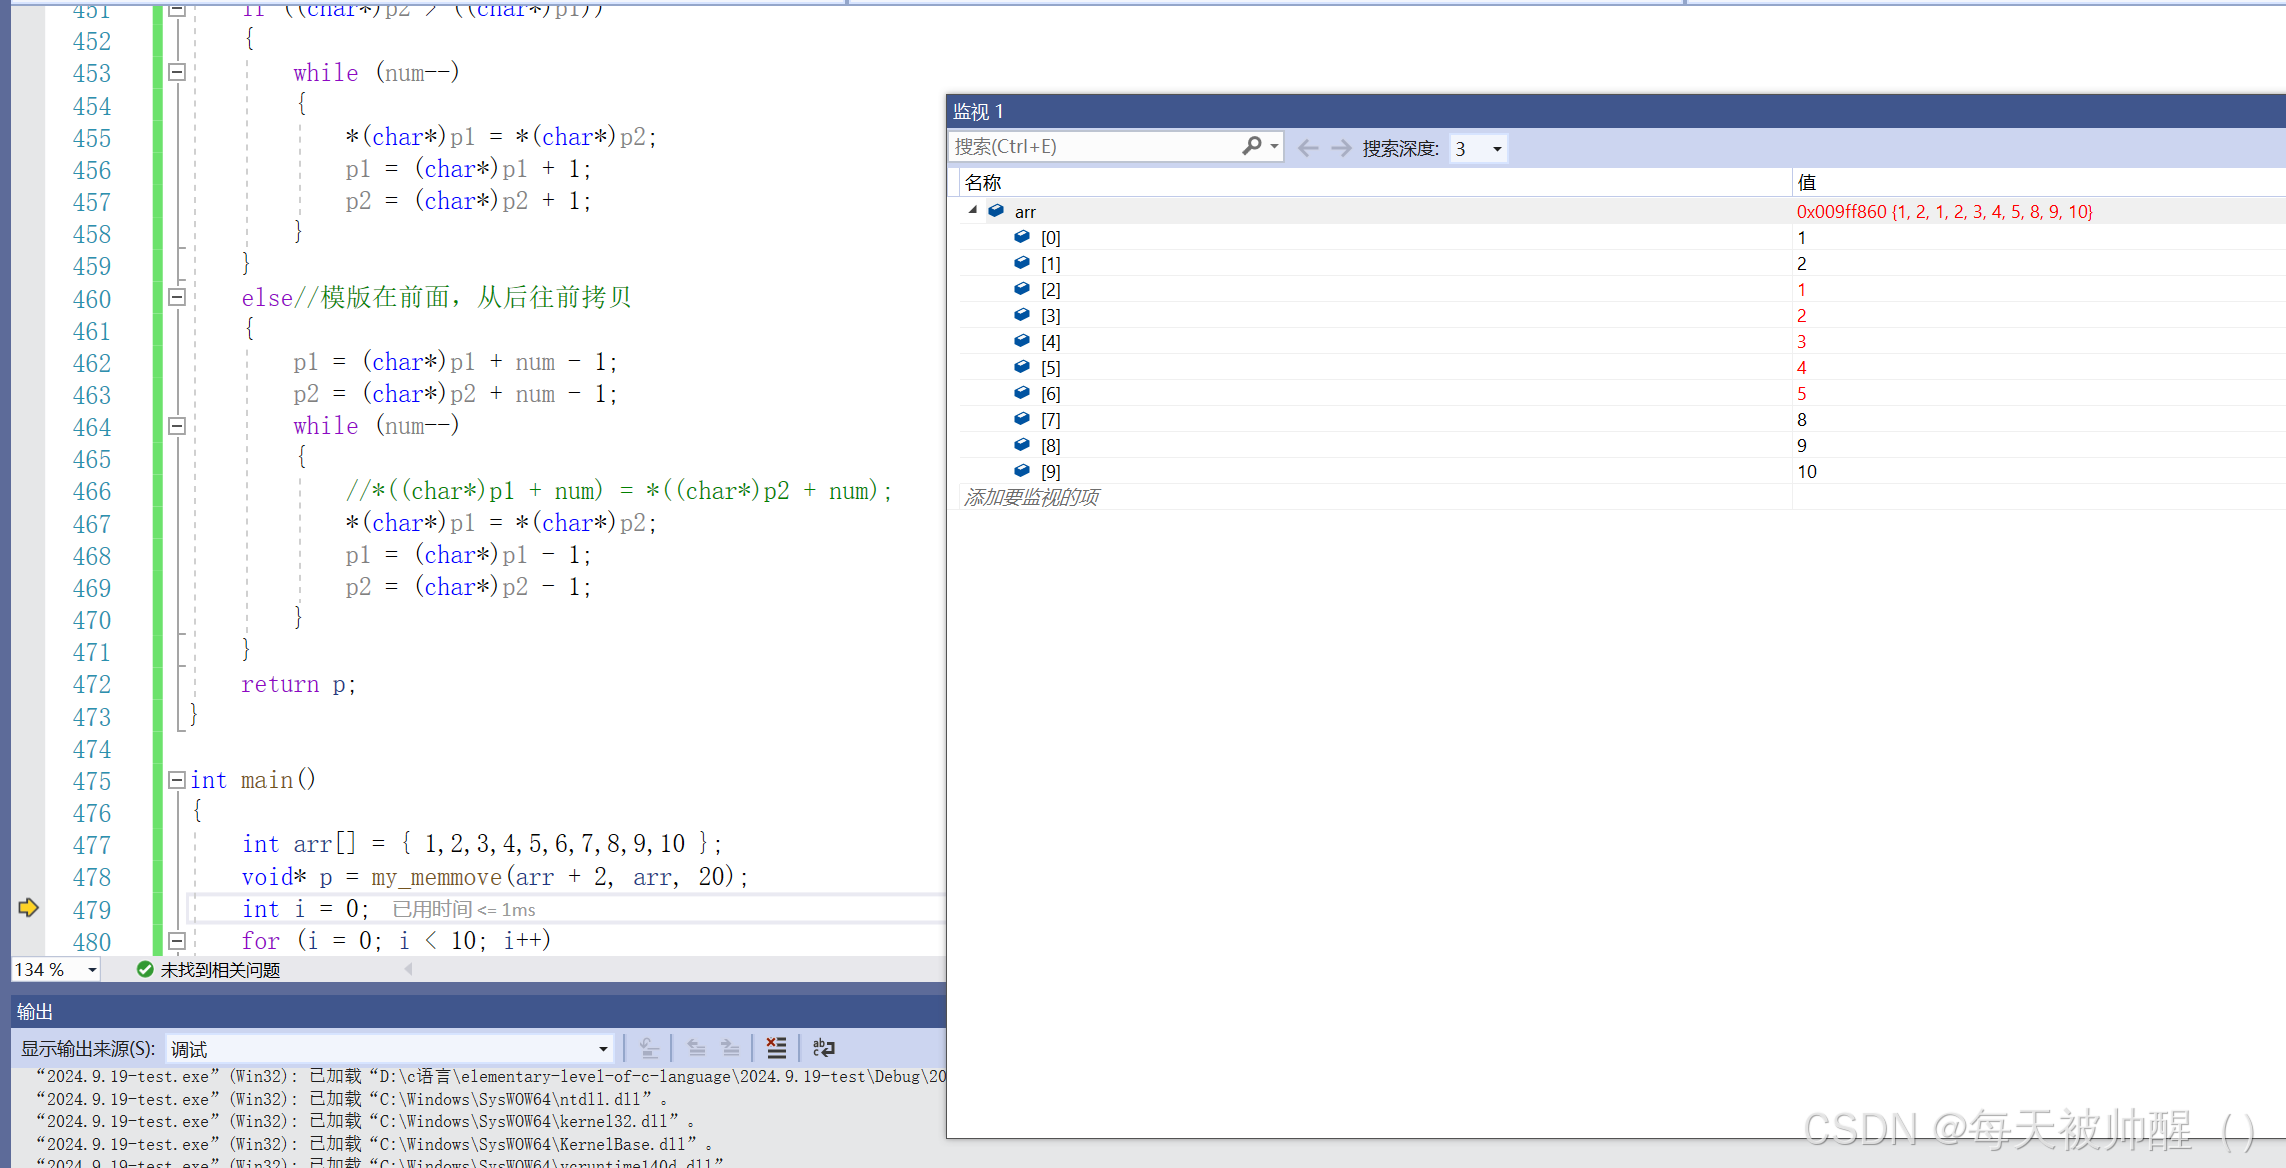
Task: Collapse the while loop at line 453
Action: pos(177,72)
